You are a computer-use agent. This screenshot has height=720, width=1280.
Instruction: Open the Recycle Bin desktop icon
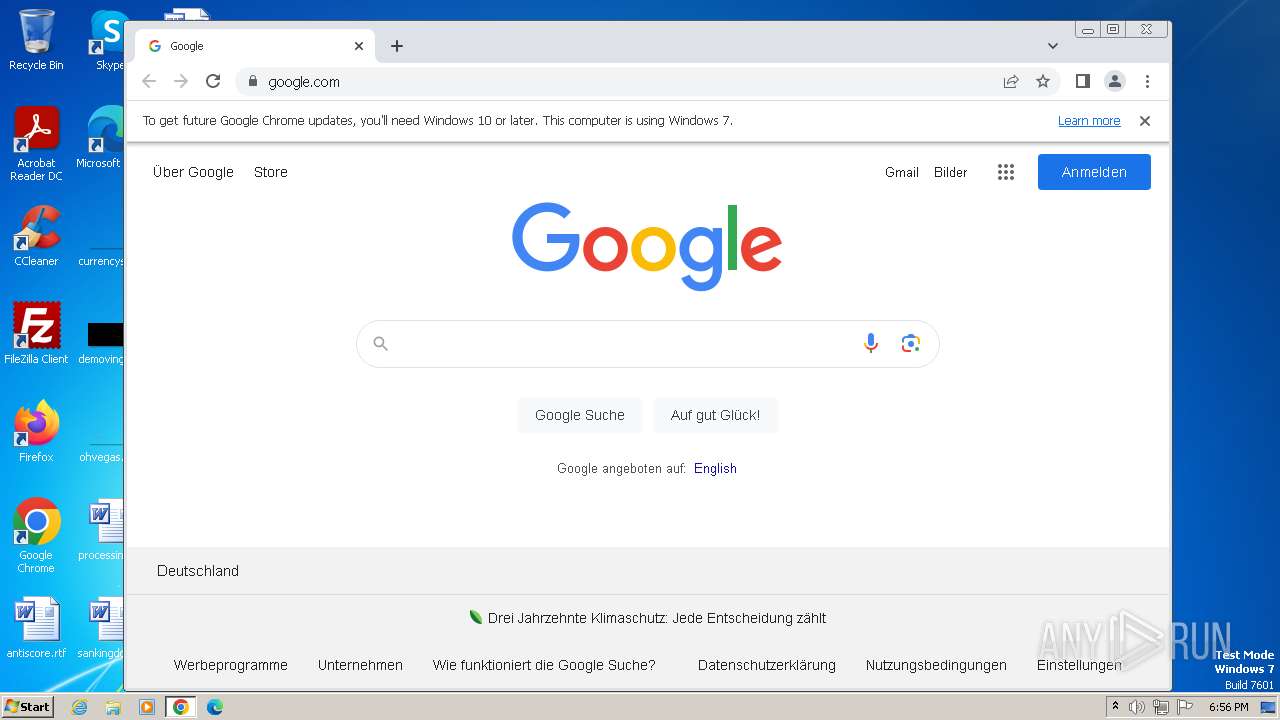pos(36,40)
